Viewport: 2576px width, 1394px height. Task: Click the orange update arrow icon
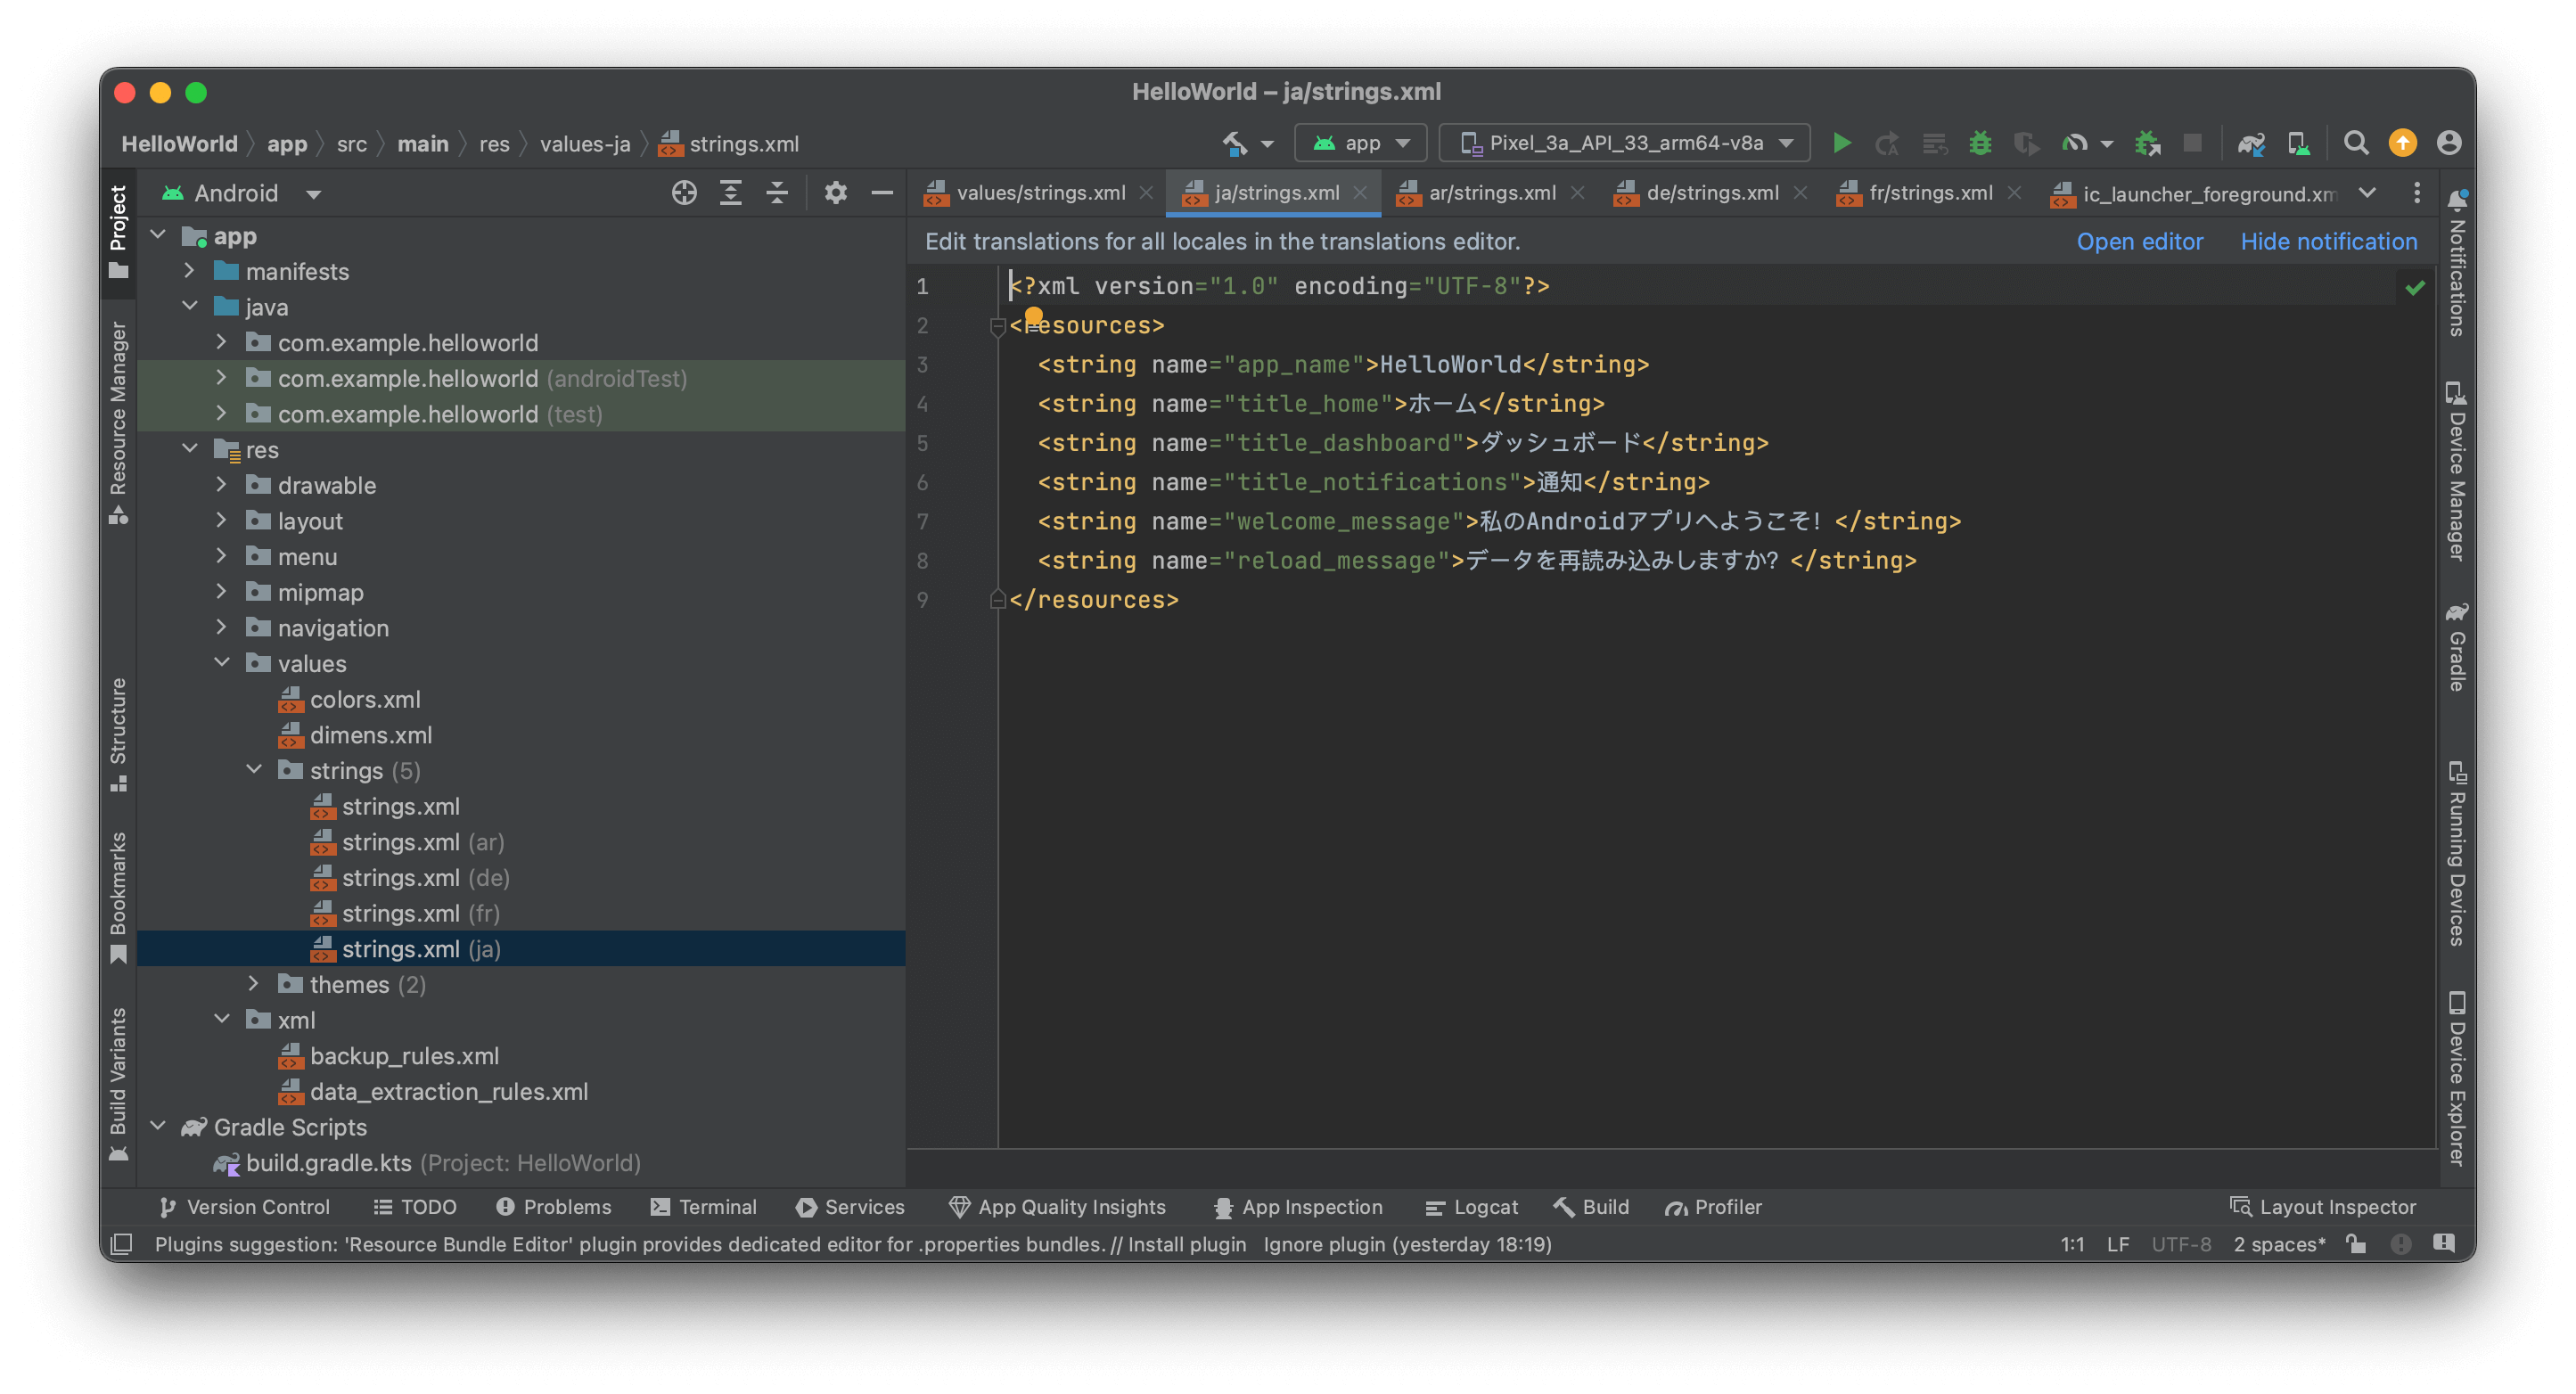2402,143
